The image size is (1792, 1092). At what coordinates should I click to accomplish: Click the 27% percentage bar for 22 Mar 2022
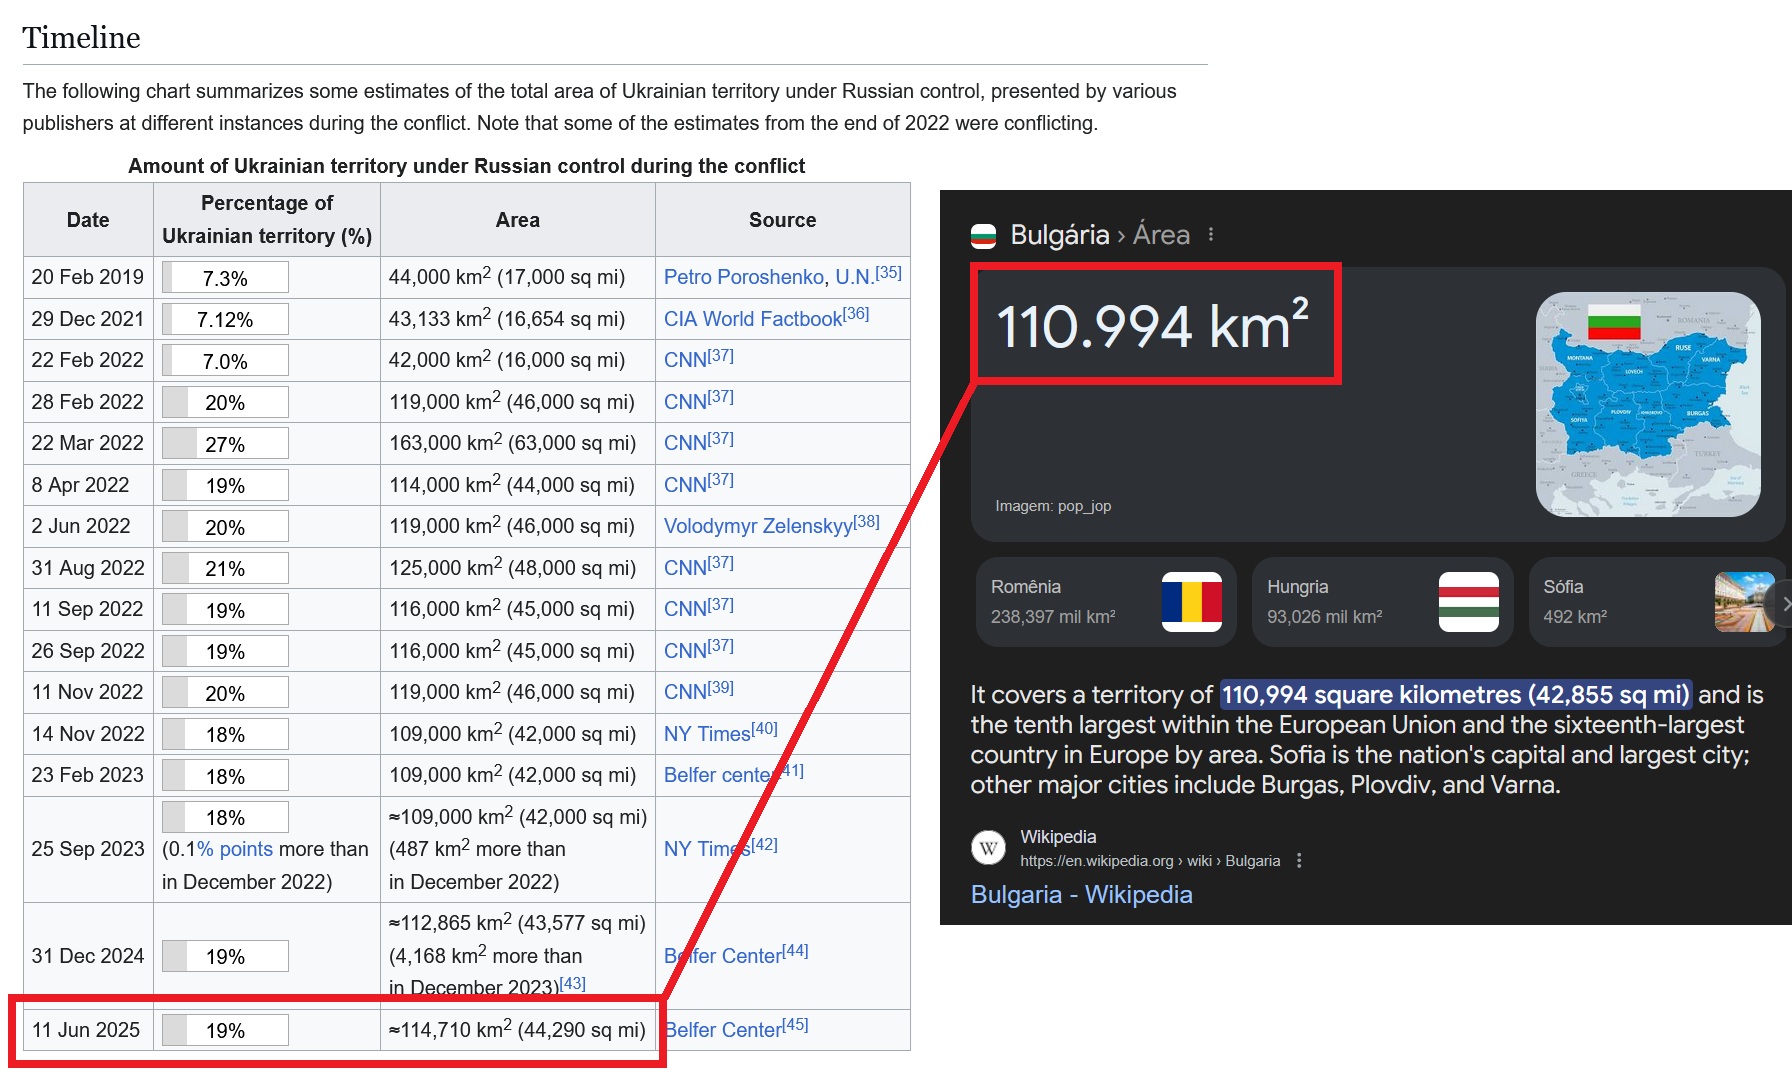coord(225,444)
